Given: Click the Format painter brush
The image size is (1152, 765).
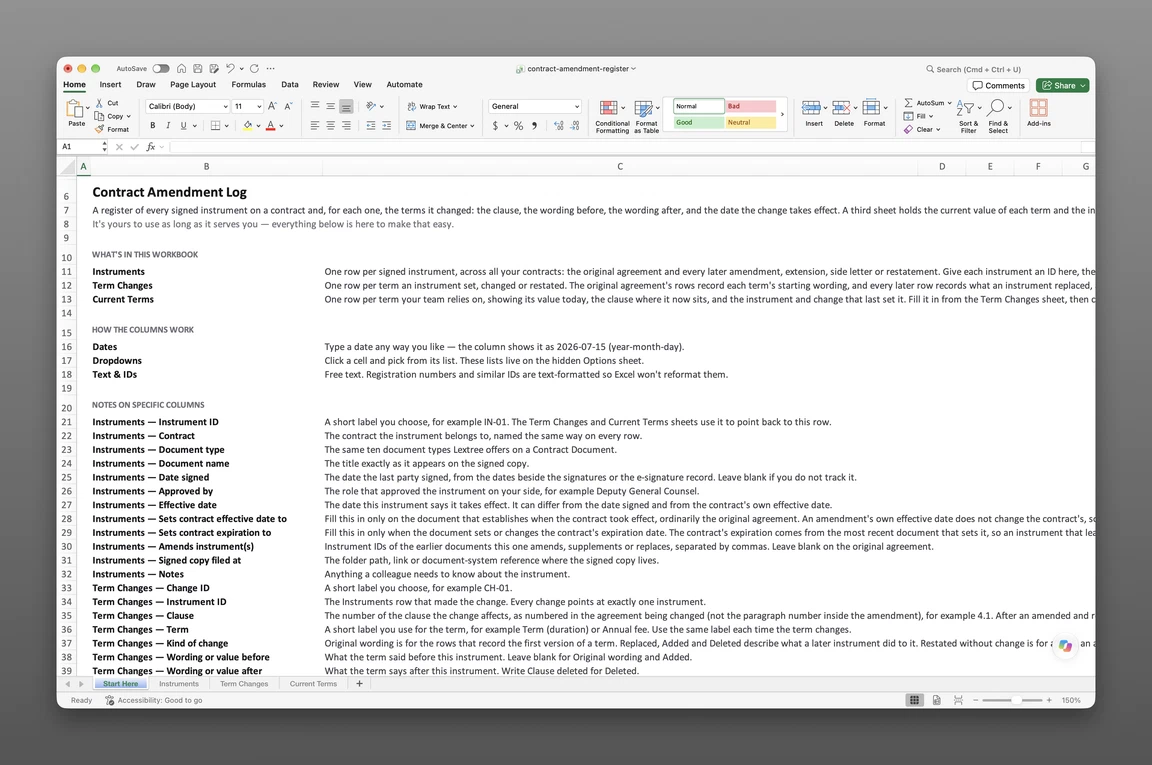Looking at the screenshot, I should pyautogui.click(x=99, y=129).
